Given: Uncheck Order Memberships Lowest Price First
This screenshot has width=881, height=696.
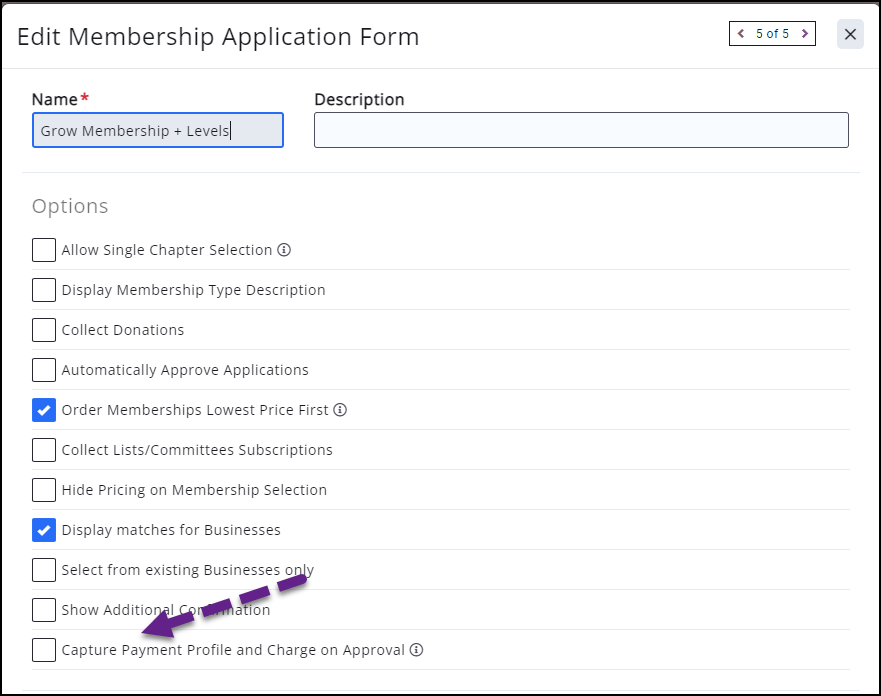Looking at the screenshot, I should point(44,410).
